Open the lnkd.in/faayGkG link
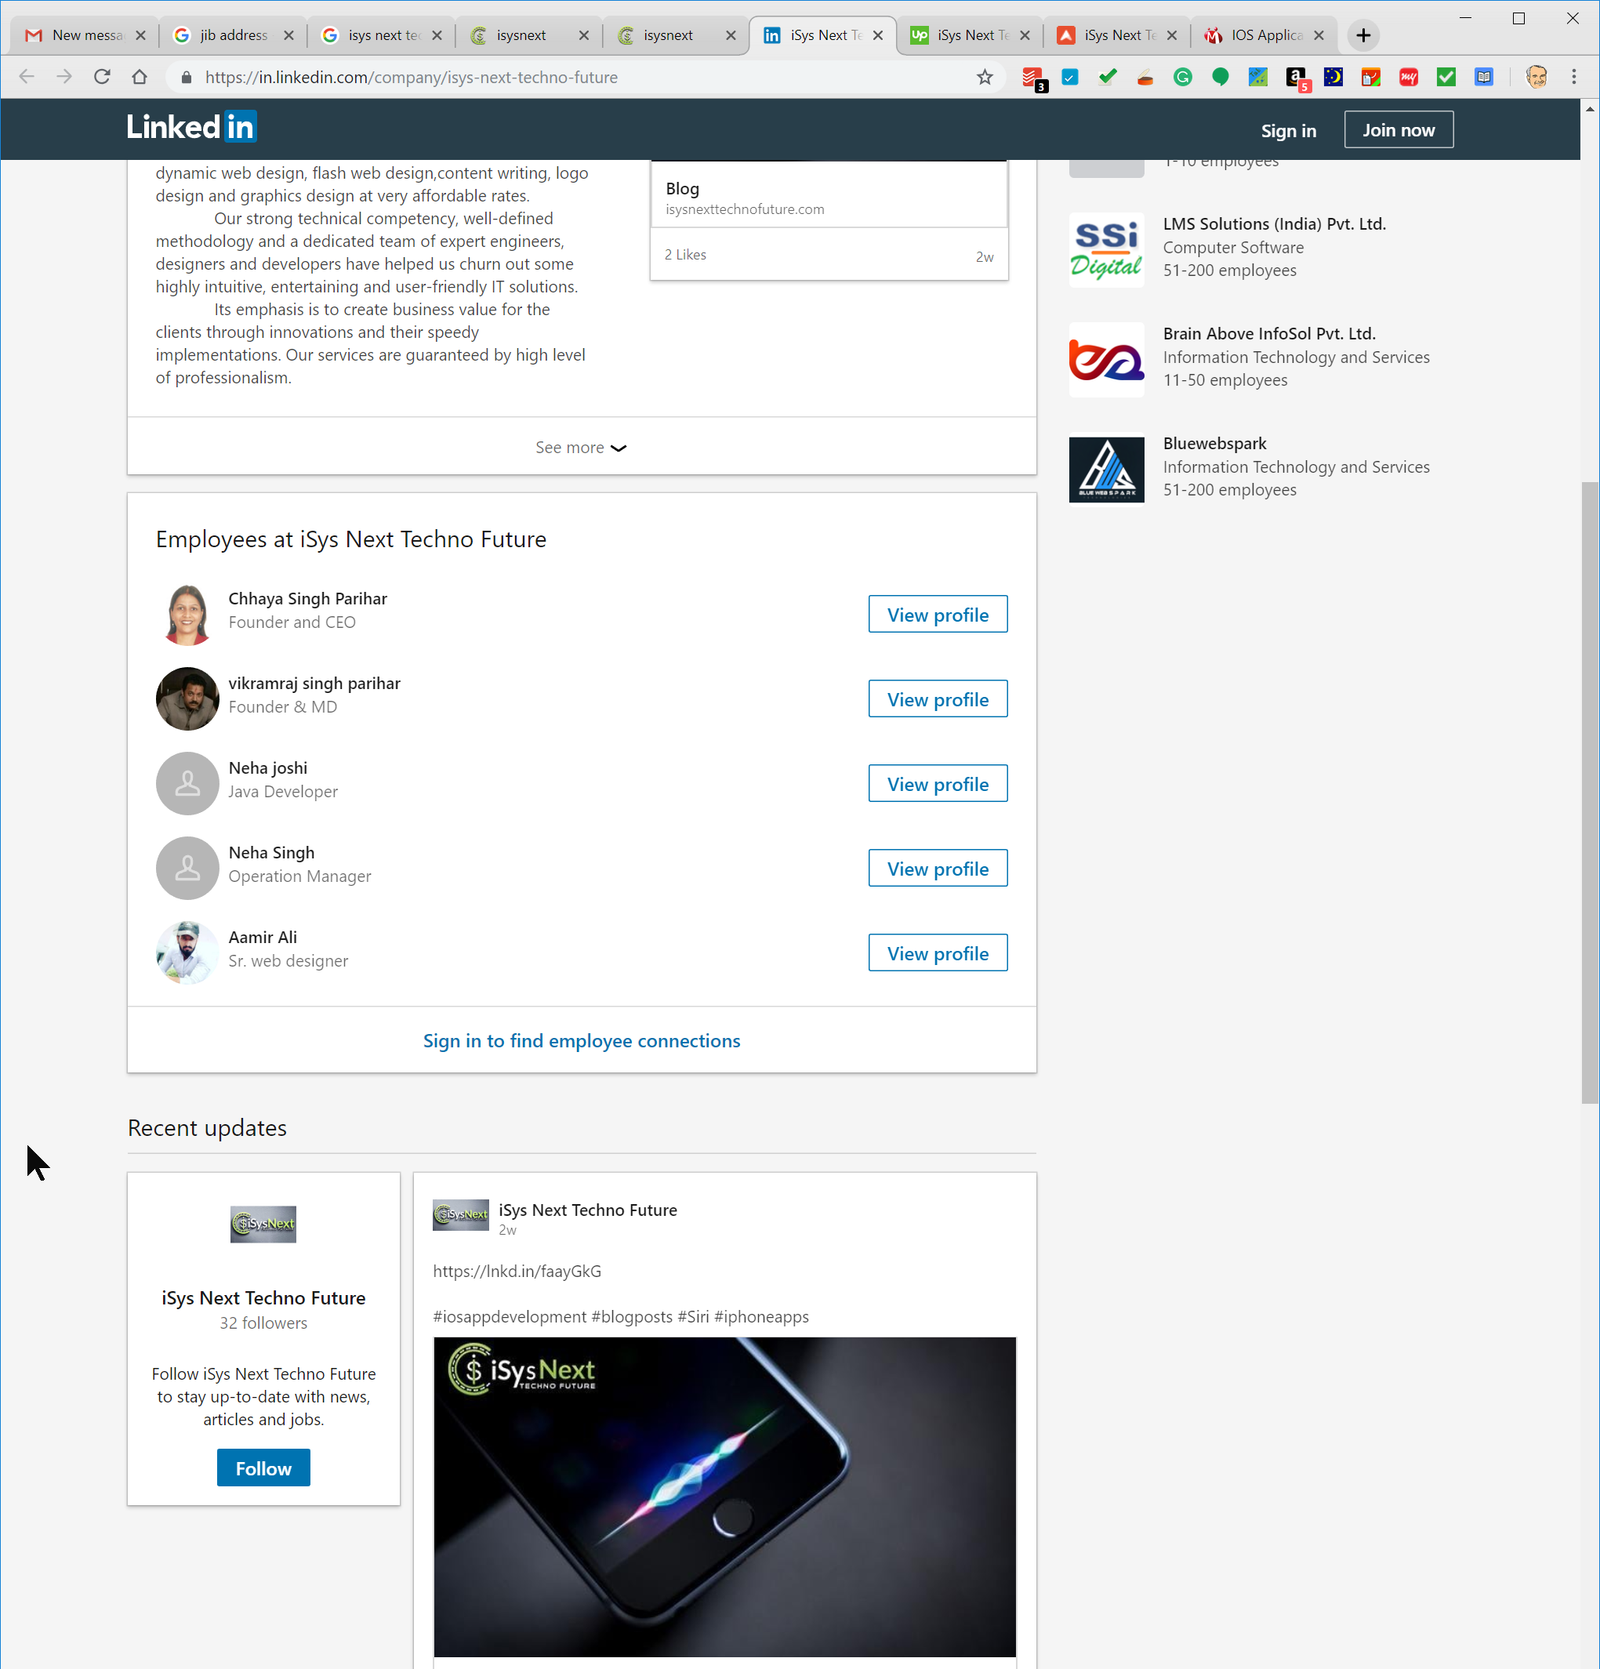The image size is (1600, 1669). [517, 1271]
